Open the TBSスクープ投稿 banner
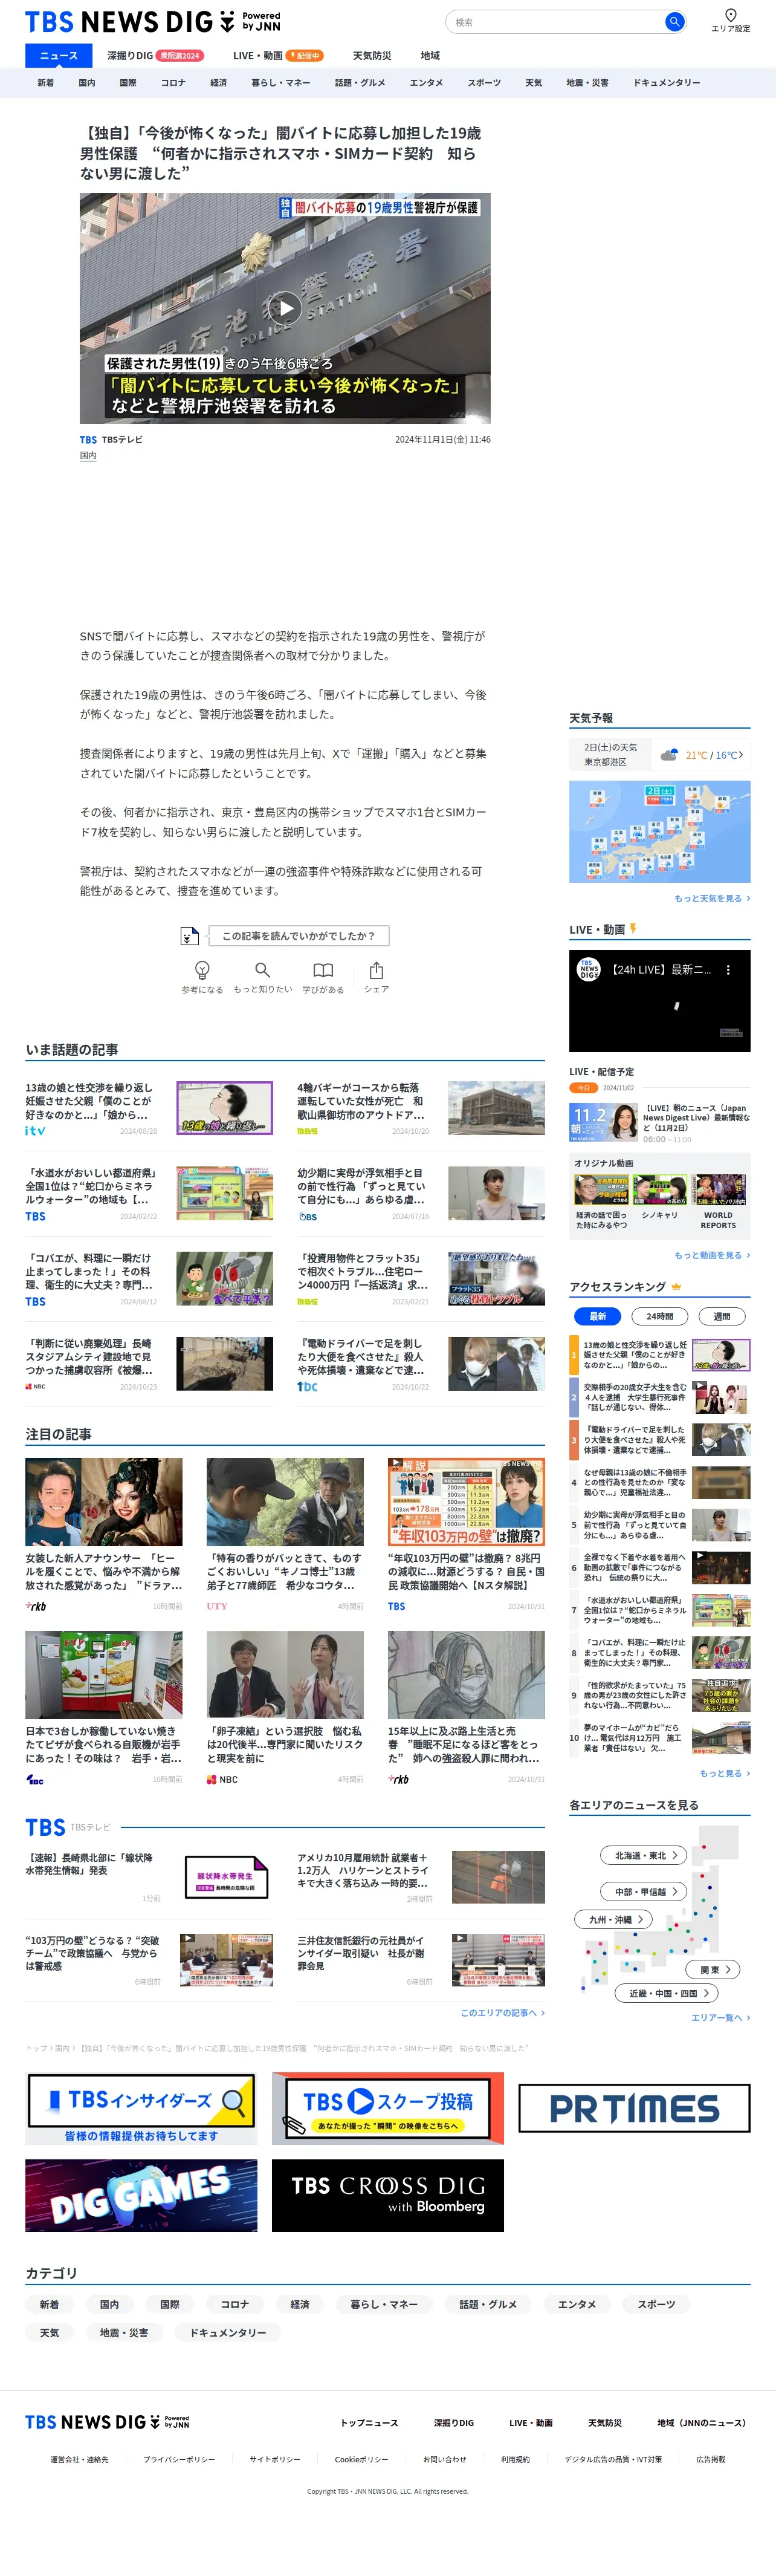The height and width of the screenshot is (2576, 776). tap(388, 2108)
